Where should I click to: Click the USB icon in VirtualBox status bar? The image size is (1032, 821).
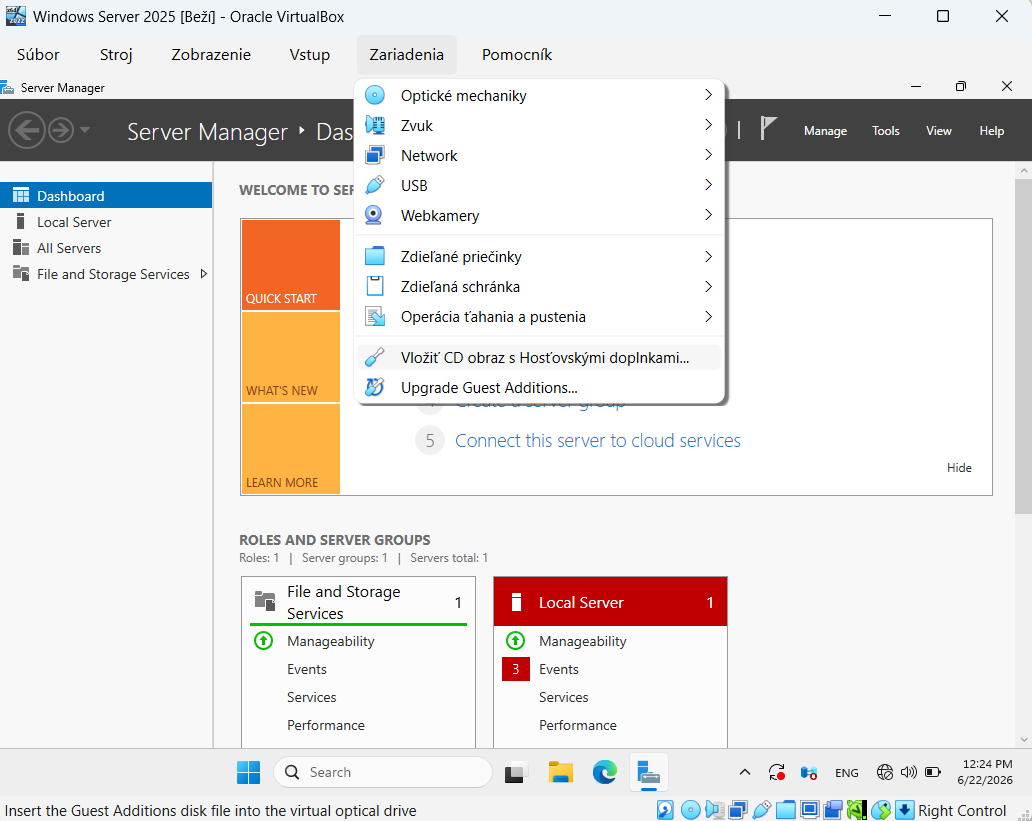click(761, 809)
